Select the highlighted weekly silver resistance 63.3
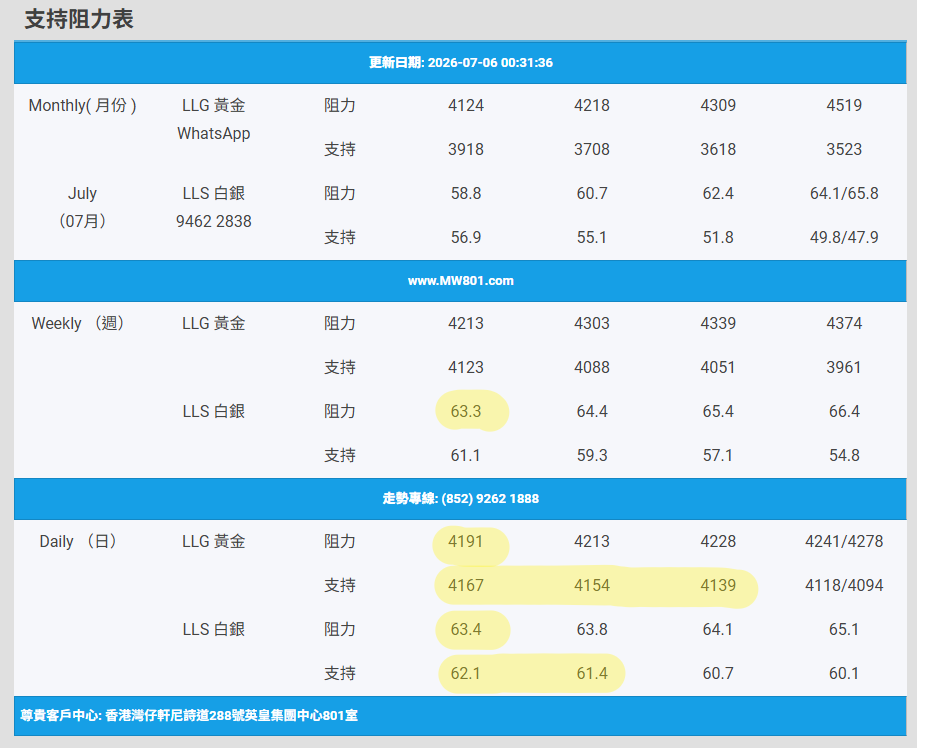The width and height of the screenshot is (927, 749). pos(466,411)
